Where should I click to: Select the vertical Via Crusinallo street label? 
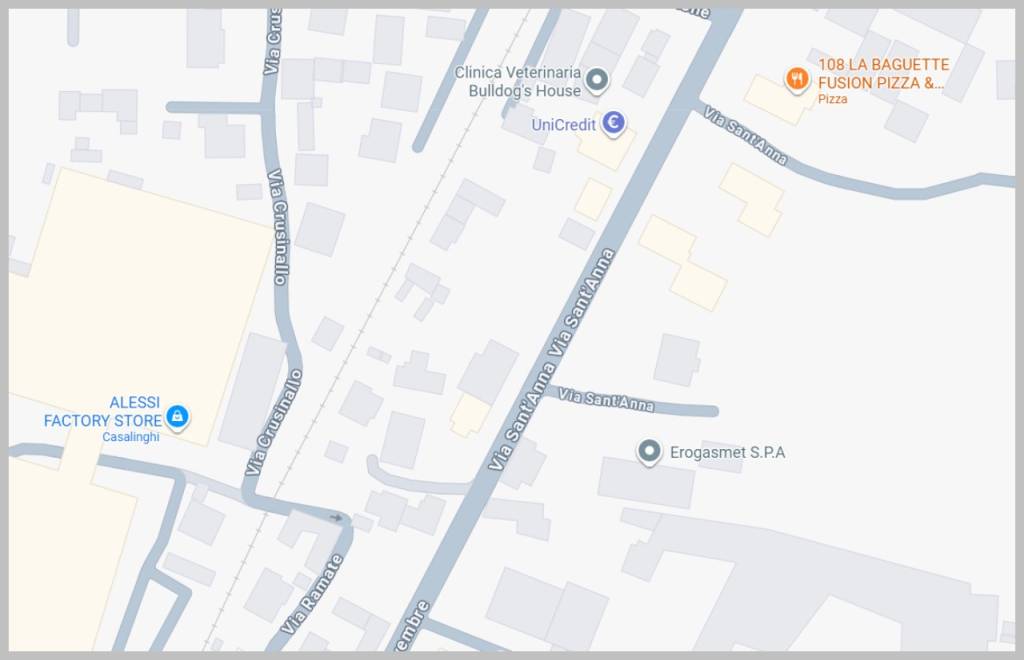(x=278, y=227)
